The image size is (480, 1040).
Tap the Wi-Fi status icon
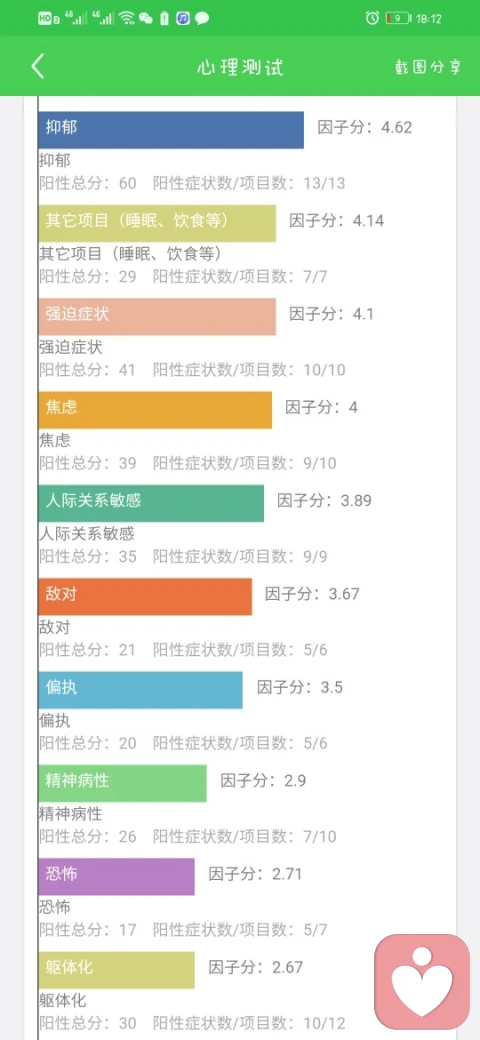127,18
